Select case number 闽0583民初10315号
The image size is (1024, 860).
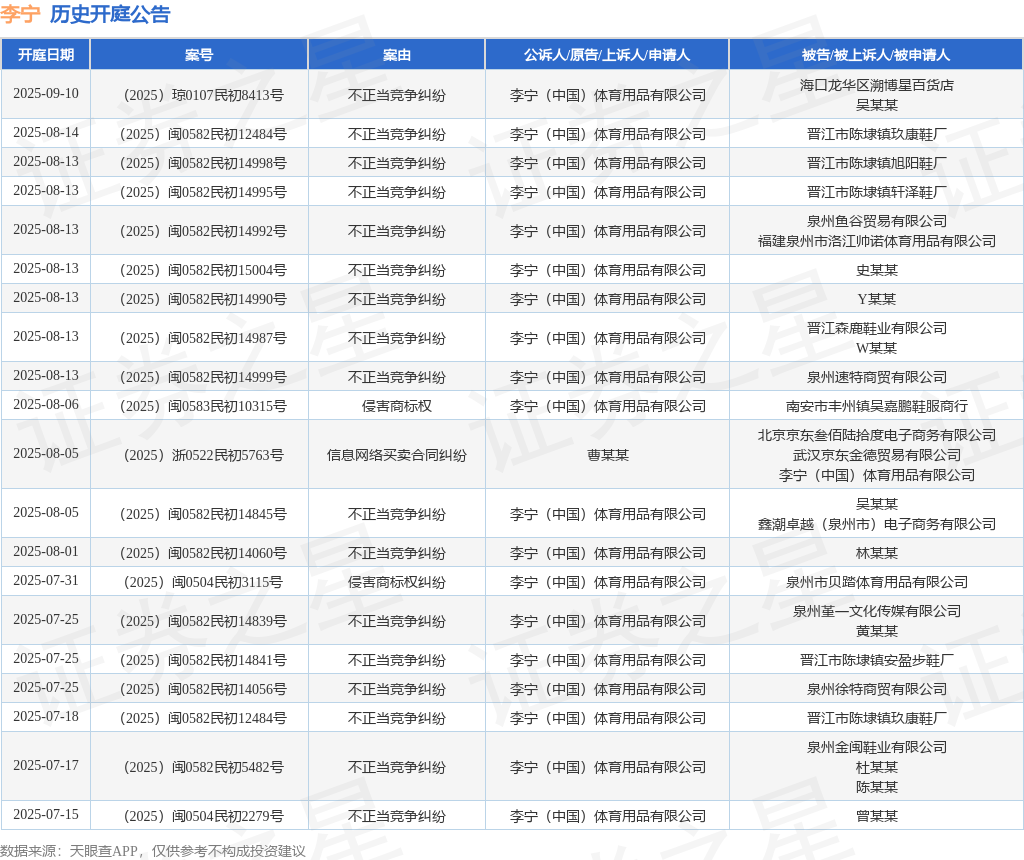203,406
